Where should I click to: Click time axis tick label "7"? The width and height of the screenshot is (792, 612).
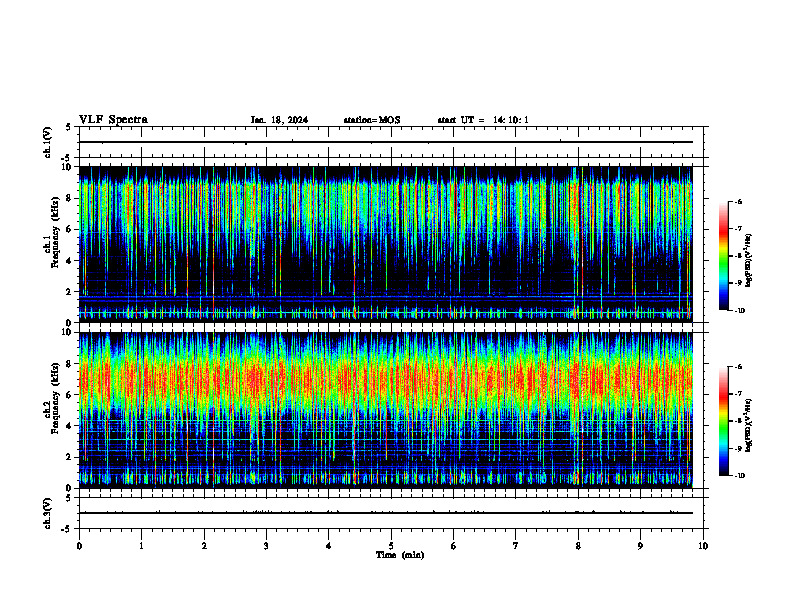click(516, 546)
